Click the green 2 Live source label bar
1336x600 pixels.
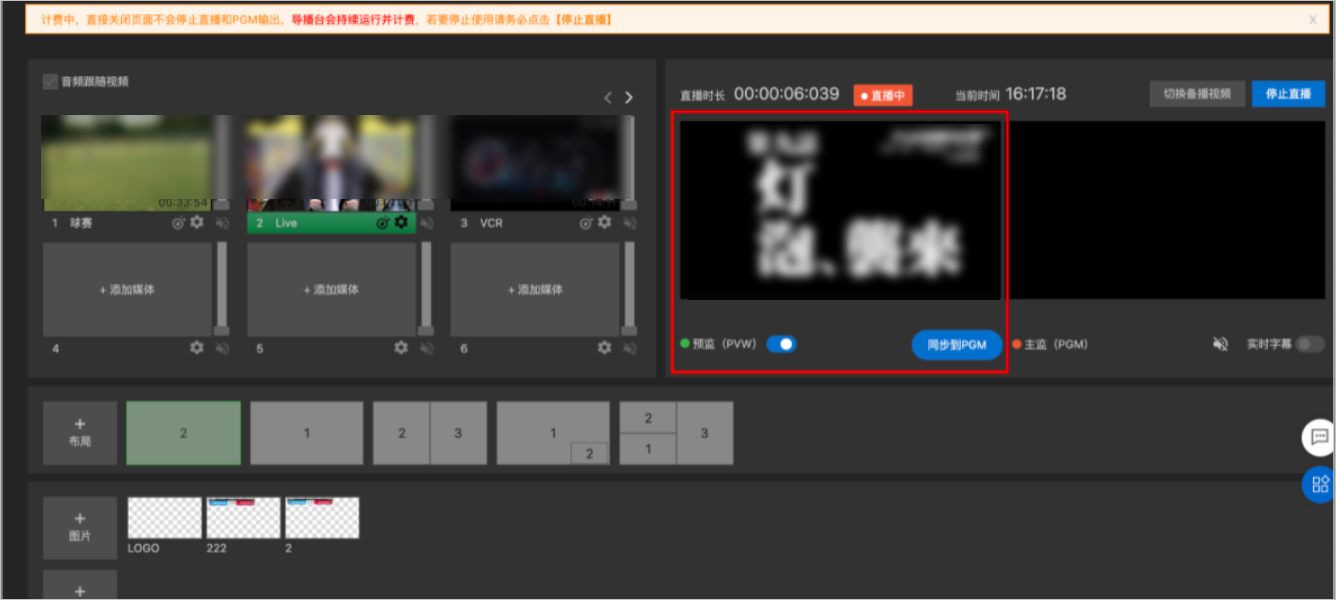click(331, 223)
